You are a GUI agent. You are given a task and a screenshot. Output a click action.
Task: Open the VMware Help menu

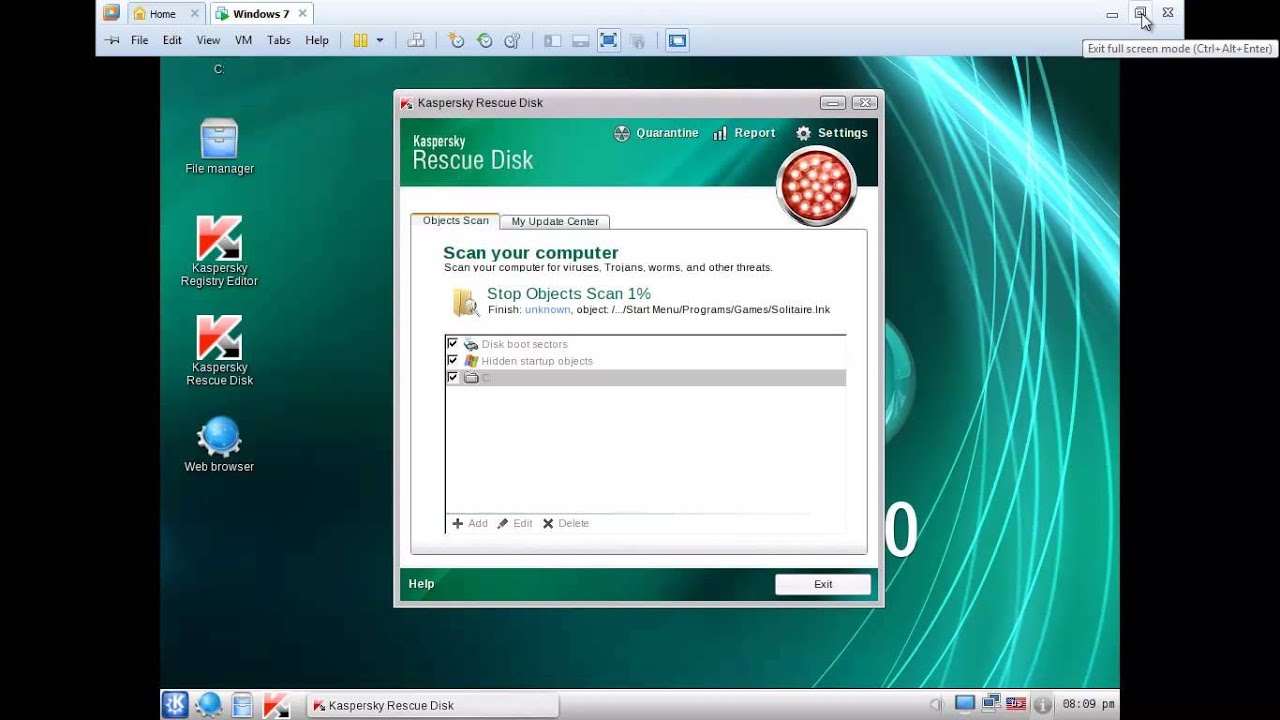click(317, 41)
